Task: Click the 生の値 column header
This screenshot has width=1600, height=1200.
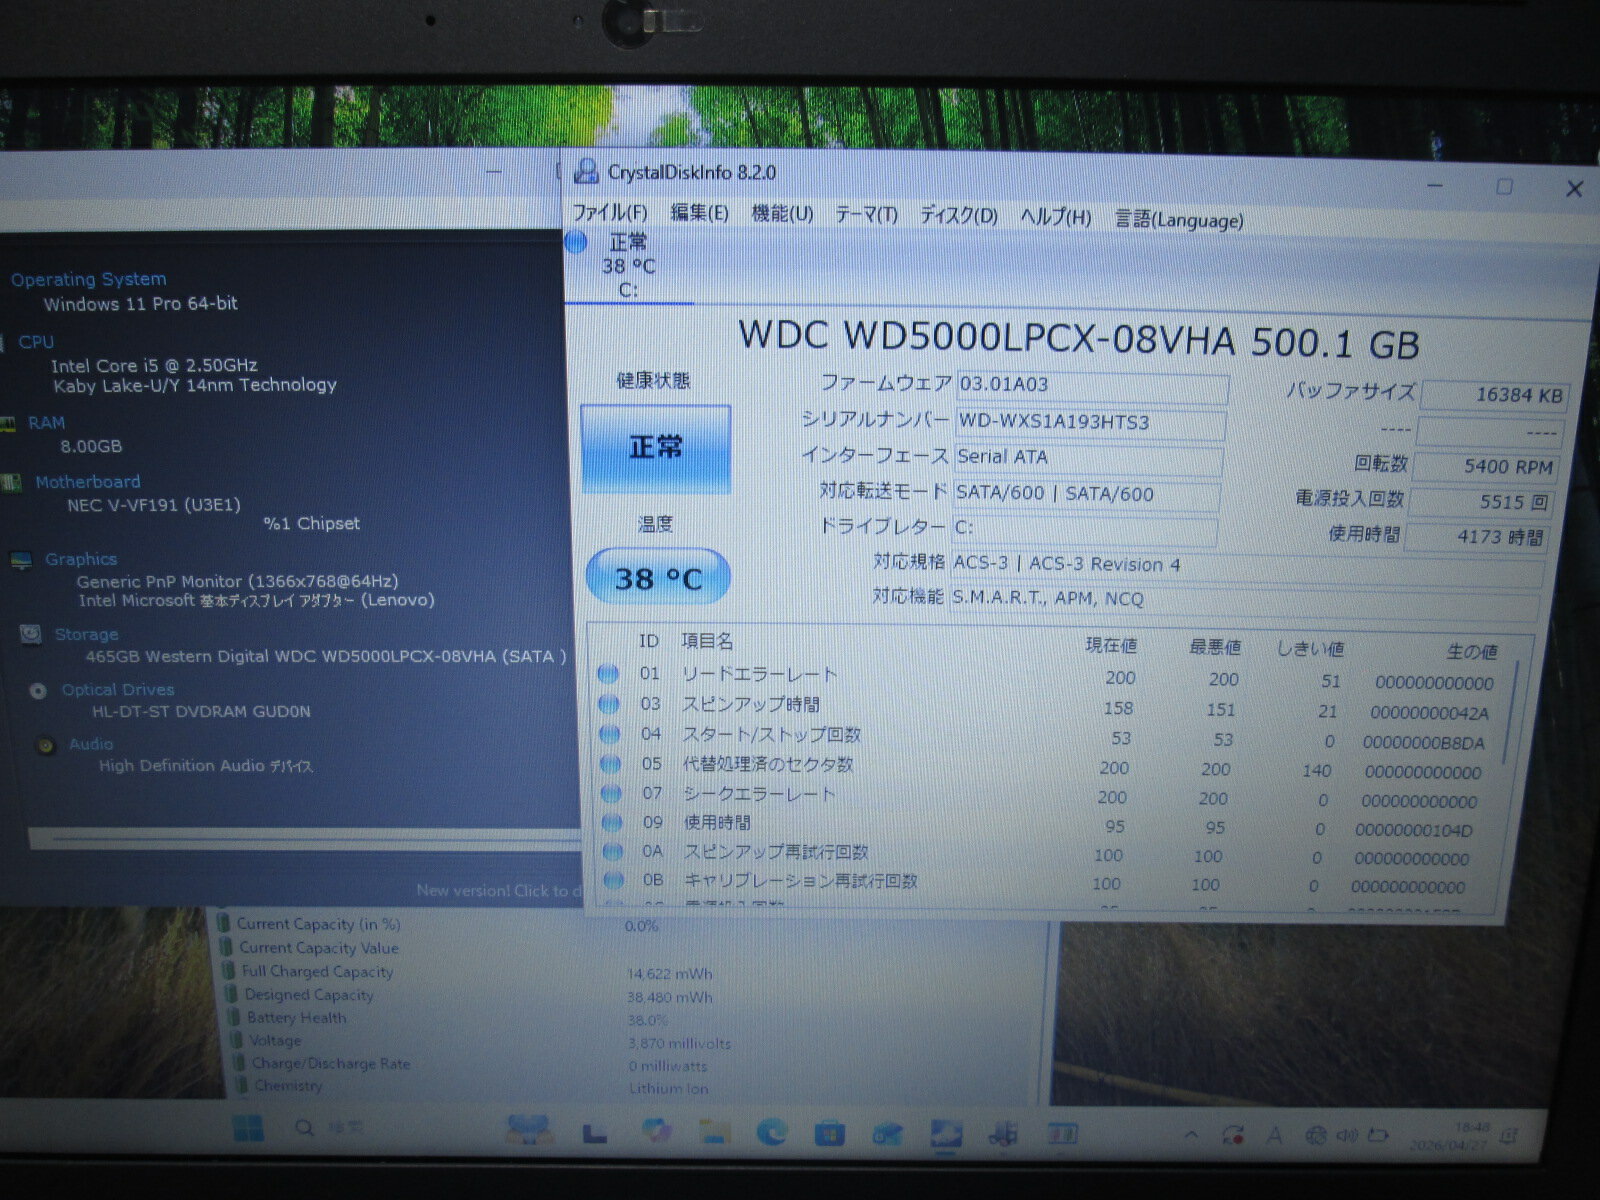Action: (1471, 652)
